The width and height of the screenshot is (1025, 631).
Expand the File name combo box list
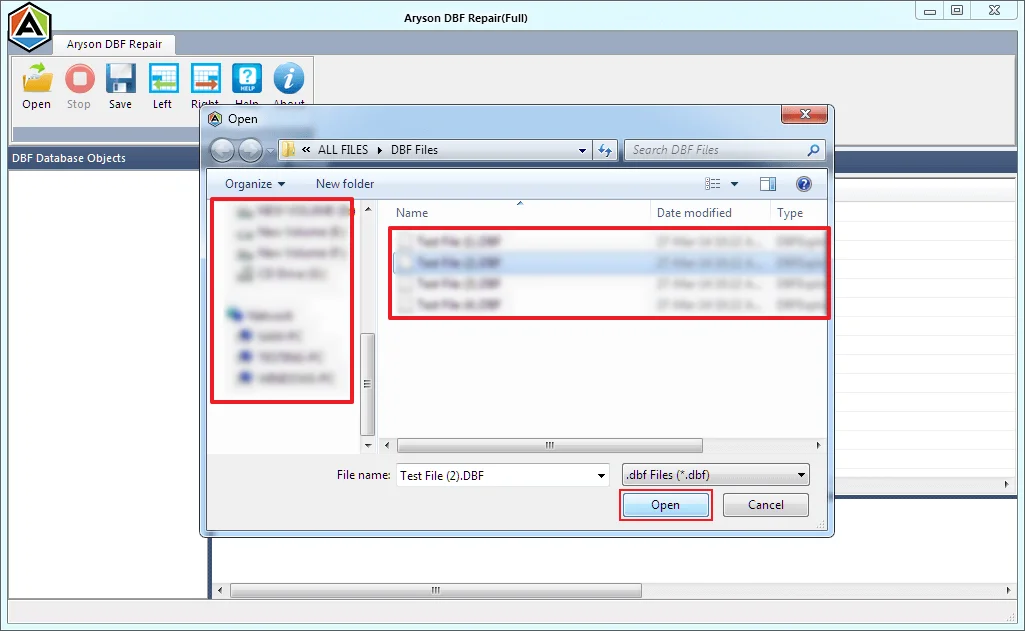point(601,475)
